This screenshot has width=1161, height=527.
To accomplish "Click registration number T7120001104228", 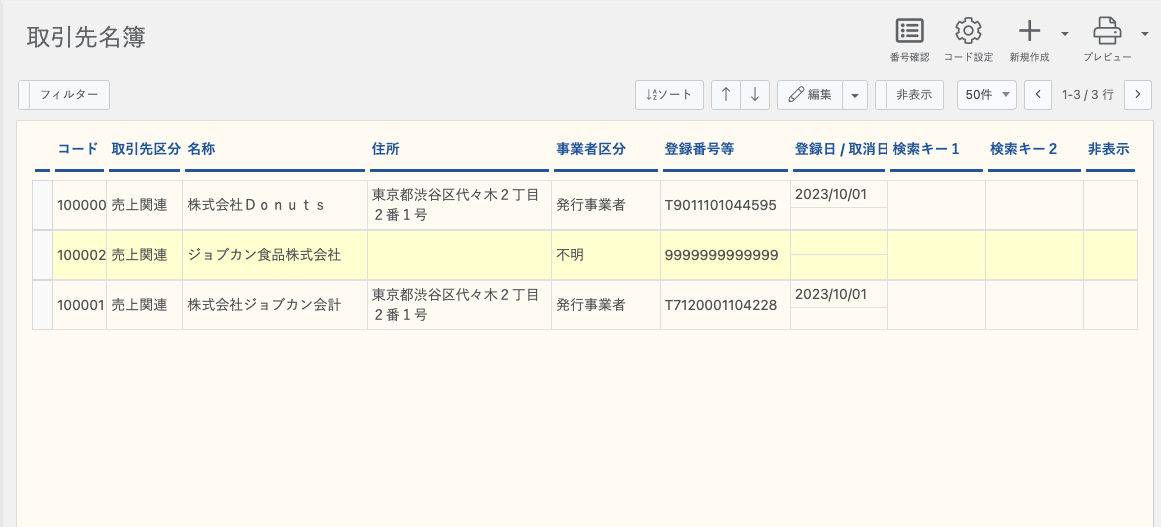I will click(725, 305).
